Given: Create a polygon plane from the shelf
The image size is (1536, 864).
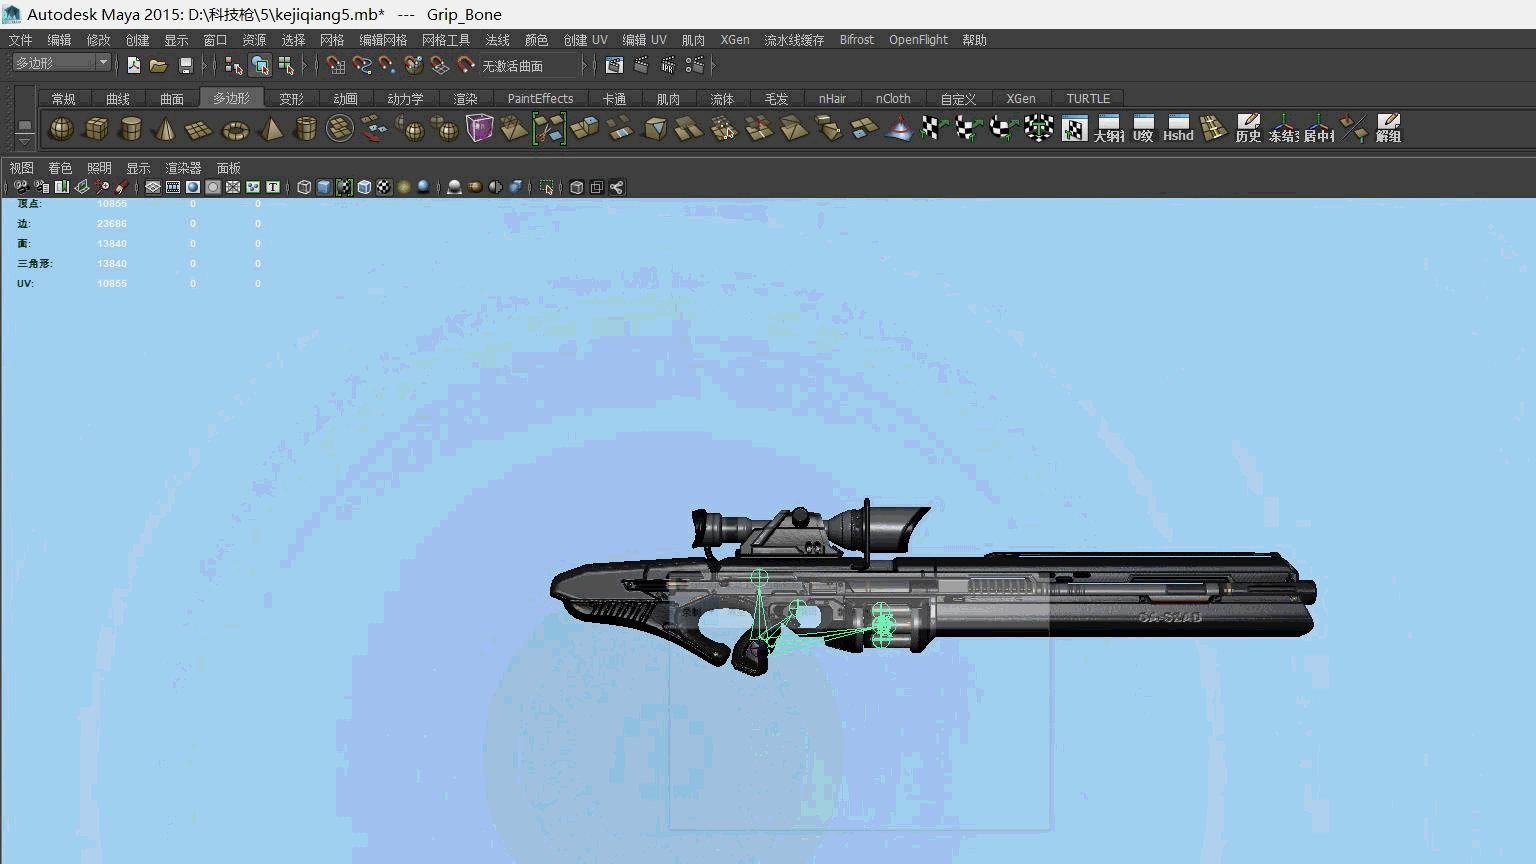Looking at the screenshot, I should tap(200, 129).
